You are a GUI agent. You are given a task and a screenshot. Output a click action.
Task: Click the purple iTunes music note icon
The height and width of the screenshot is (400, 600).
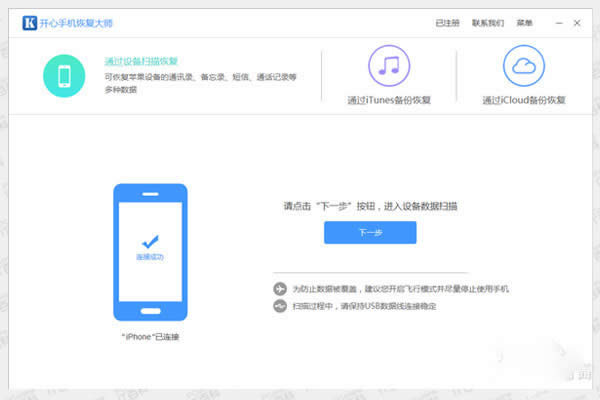(389, 68)
